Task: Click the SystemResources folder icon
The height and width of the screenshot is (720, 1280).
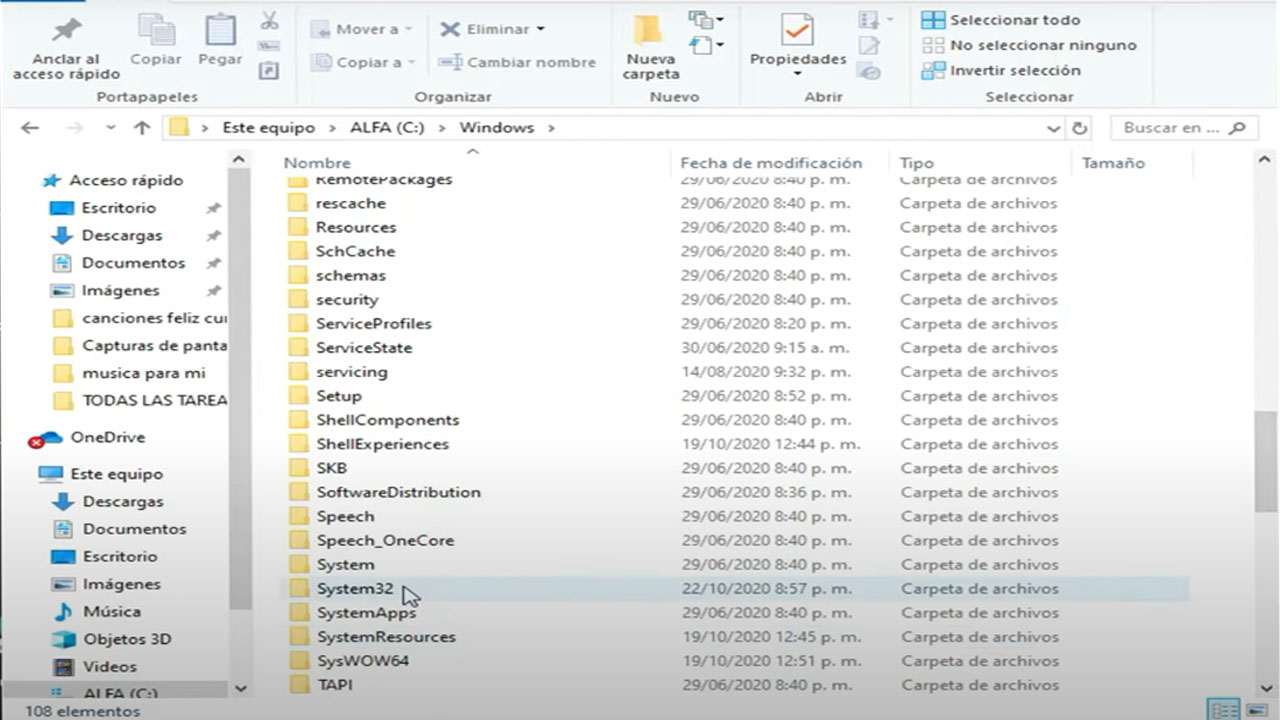Action: (x=298, y=637)
